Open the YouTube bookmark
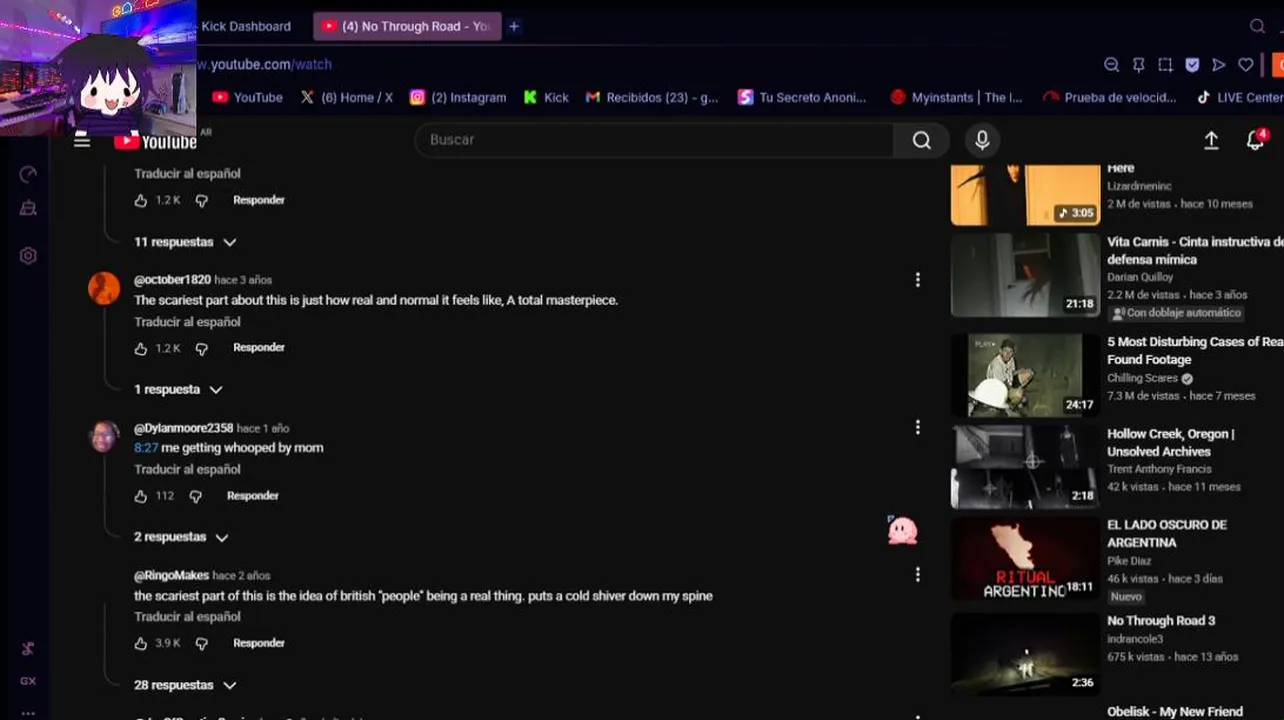 (x=247, y=97)
